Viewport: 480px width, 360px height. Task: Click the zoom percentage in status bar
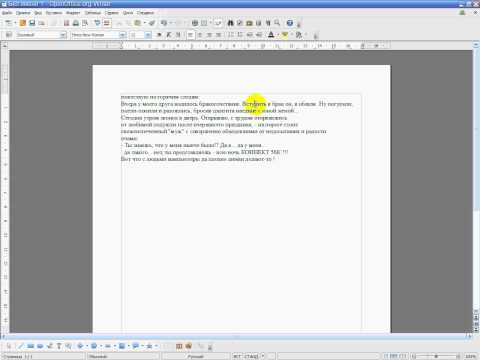(x=470, y=356)
